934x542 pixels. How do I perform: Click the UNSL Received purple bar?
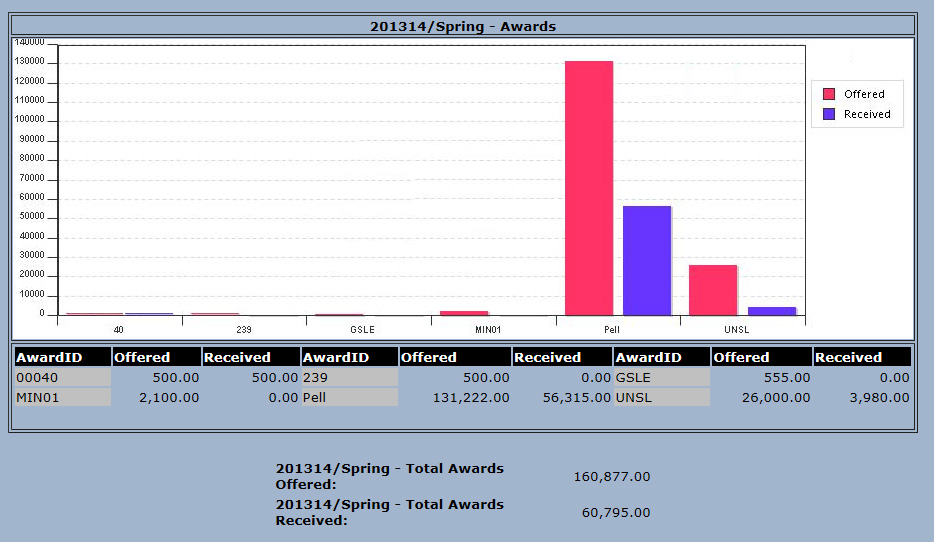pyautogui.click(x=772, y=311)
